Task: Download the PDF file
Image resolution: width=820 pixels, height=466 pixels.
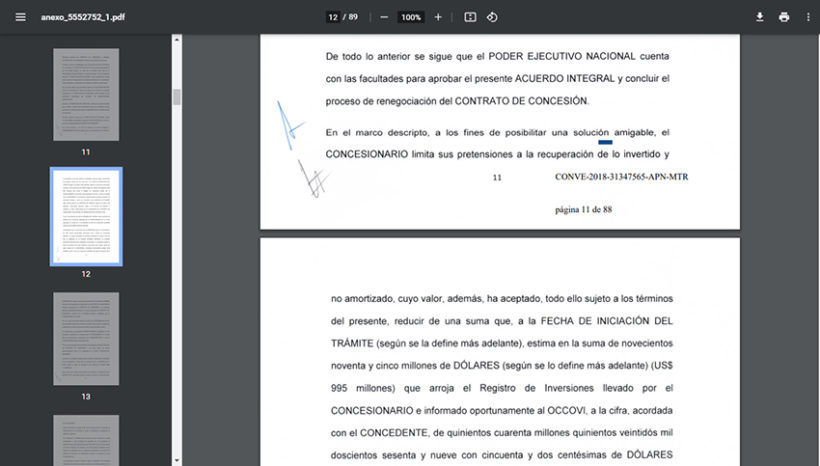Action: pos(759,17)
